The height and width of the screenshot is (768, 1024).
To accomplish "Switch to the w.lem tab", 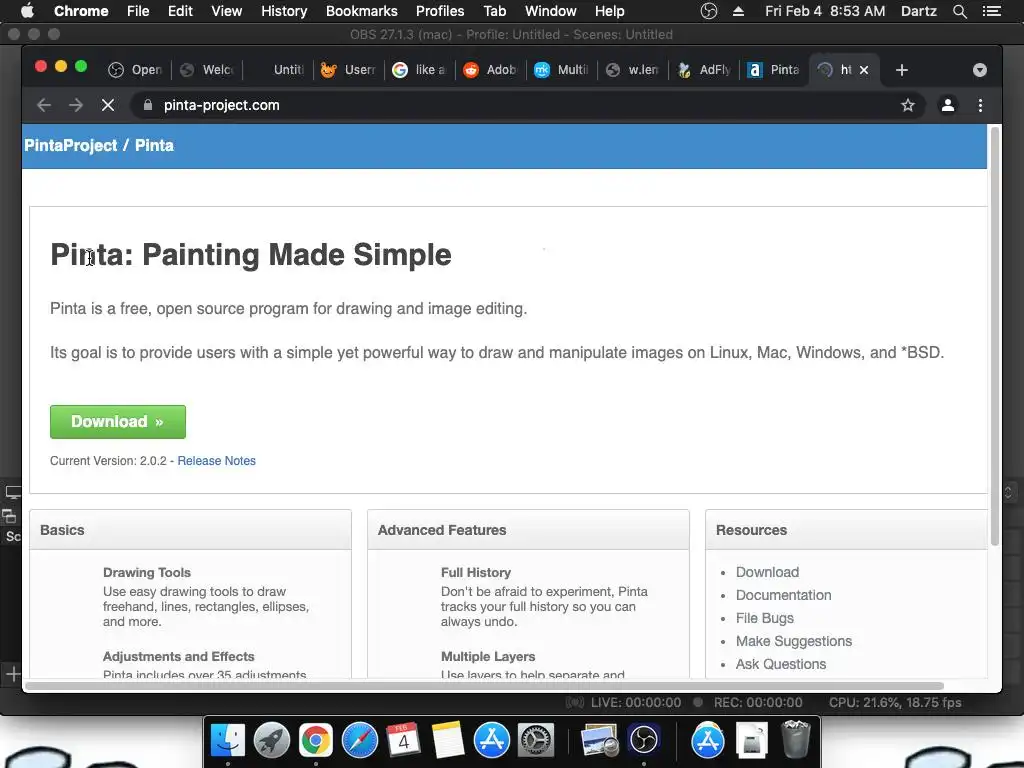I will coord(633,70).
